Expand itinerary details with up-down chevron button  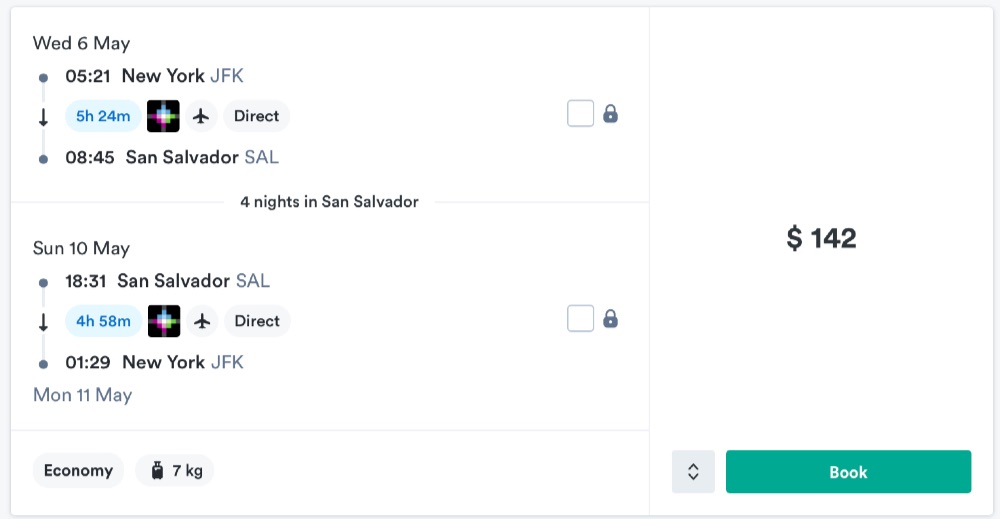click(x=693, y=472)
